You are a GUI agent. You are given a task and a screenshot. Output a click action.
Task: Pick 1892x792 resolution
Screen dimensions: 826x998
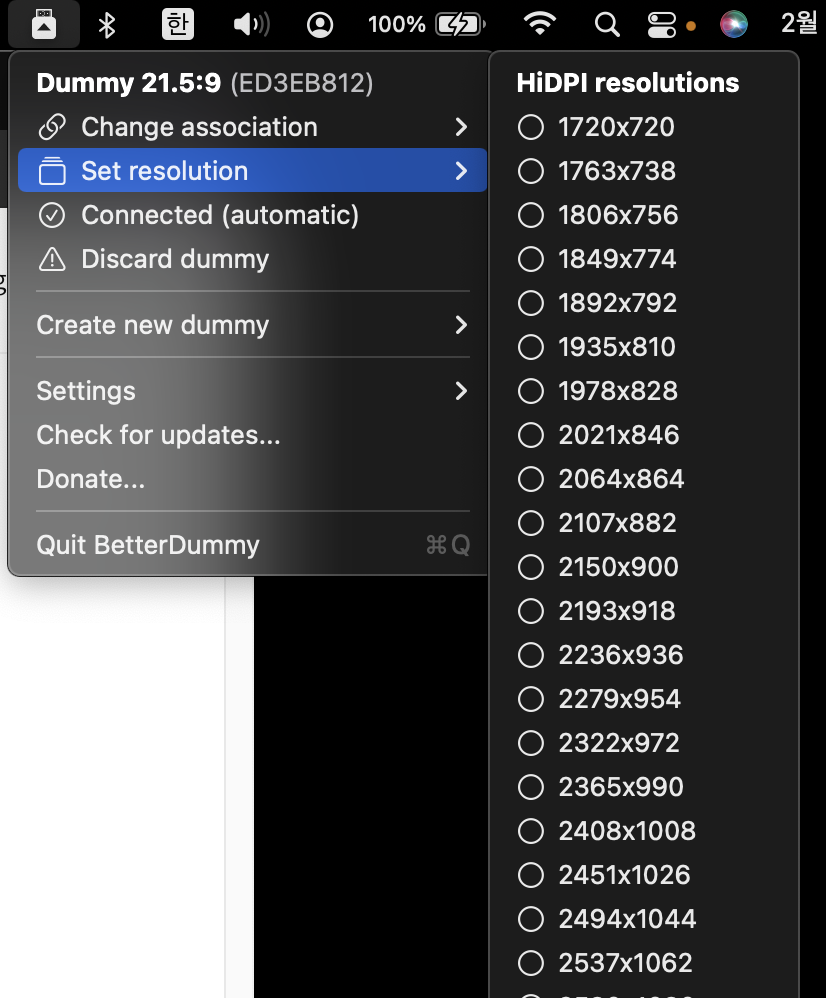pyautogui.click(x=643, y=303)
